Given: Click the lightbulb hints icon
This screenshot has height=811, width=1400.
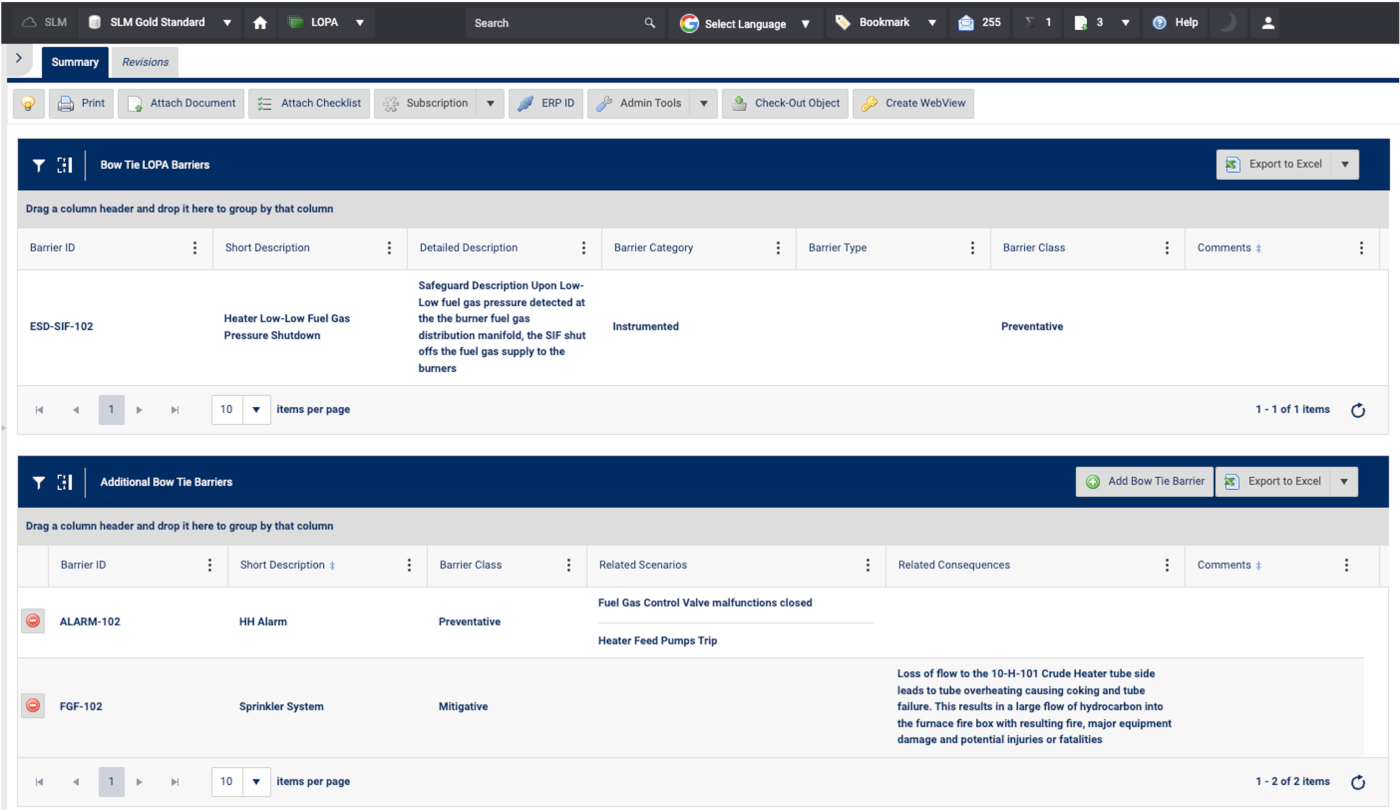Looking at the screenshot, I should pos(29,103).
